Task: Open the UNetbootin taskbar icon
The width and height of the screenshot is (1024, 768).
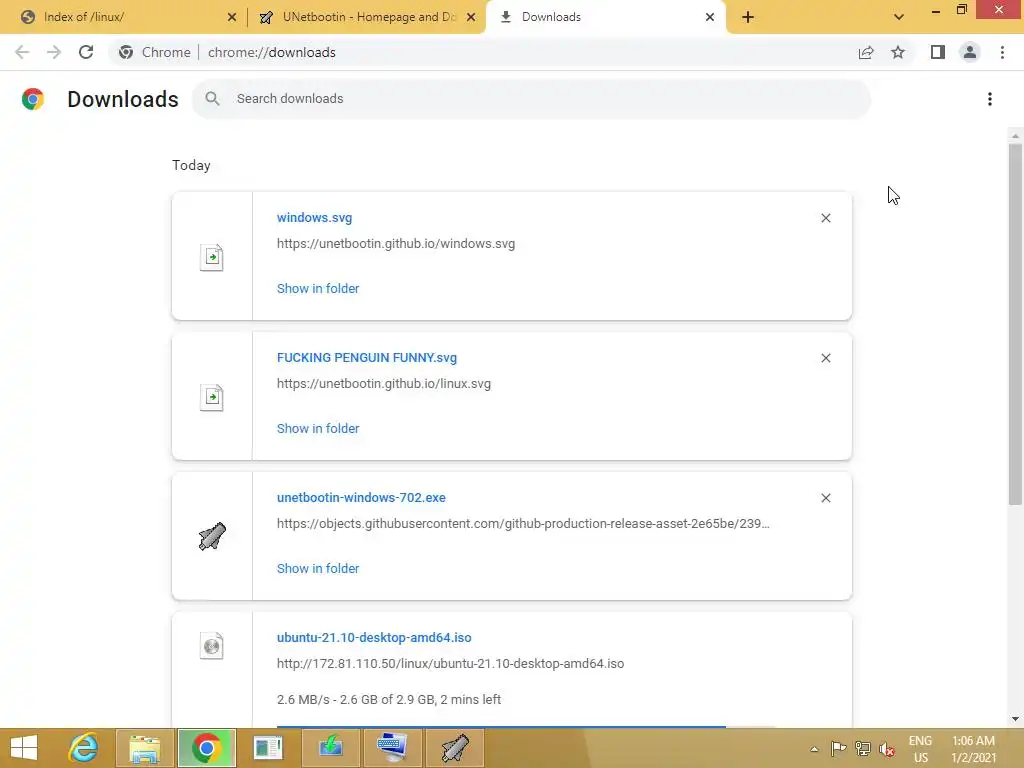Action: 455,748
